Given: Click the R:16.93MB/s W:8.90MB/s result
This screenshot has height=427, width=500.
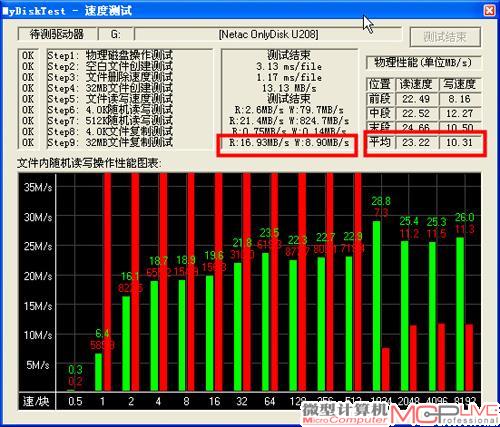Looking at the screenshot, I should [289, 143].
